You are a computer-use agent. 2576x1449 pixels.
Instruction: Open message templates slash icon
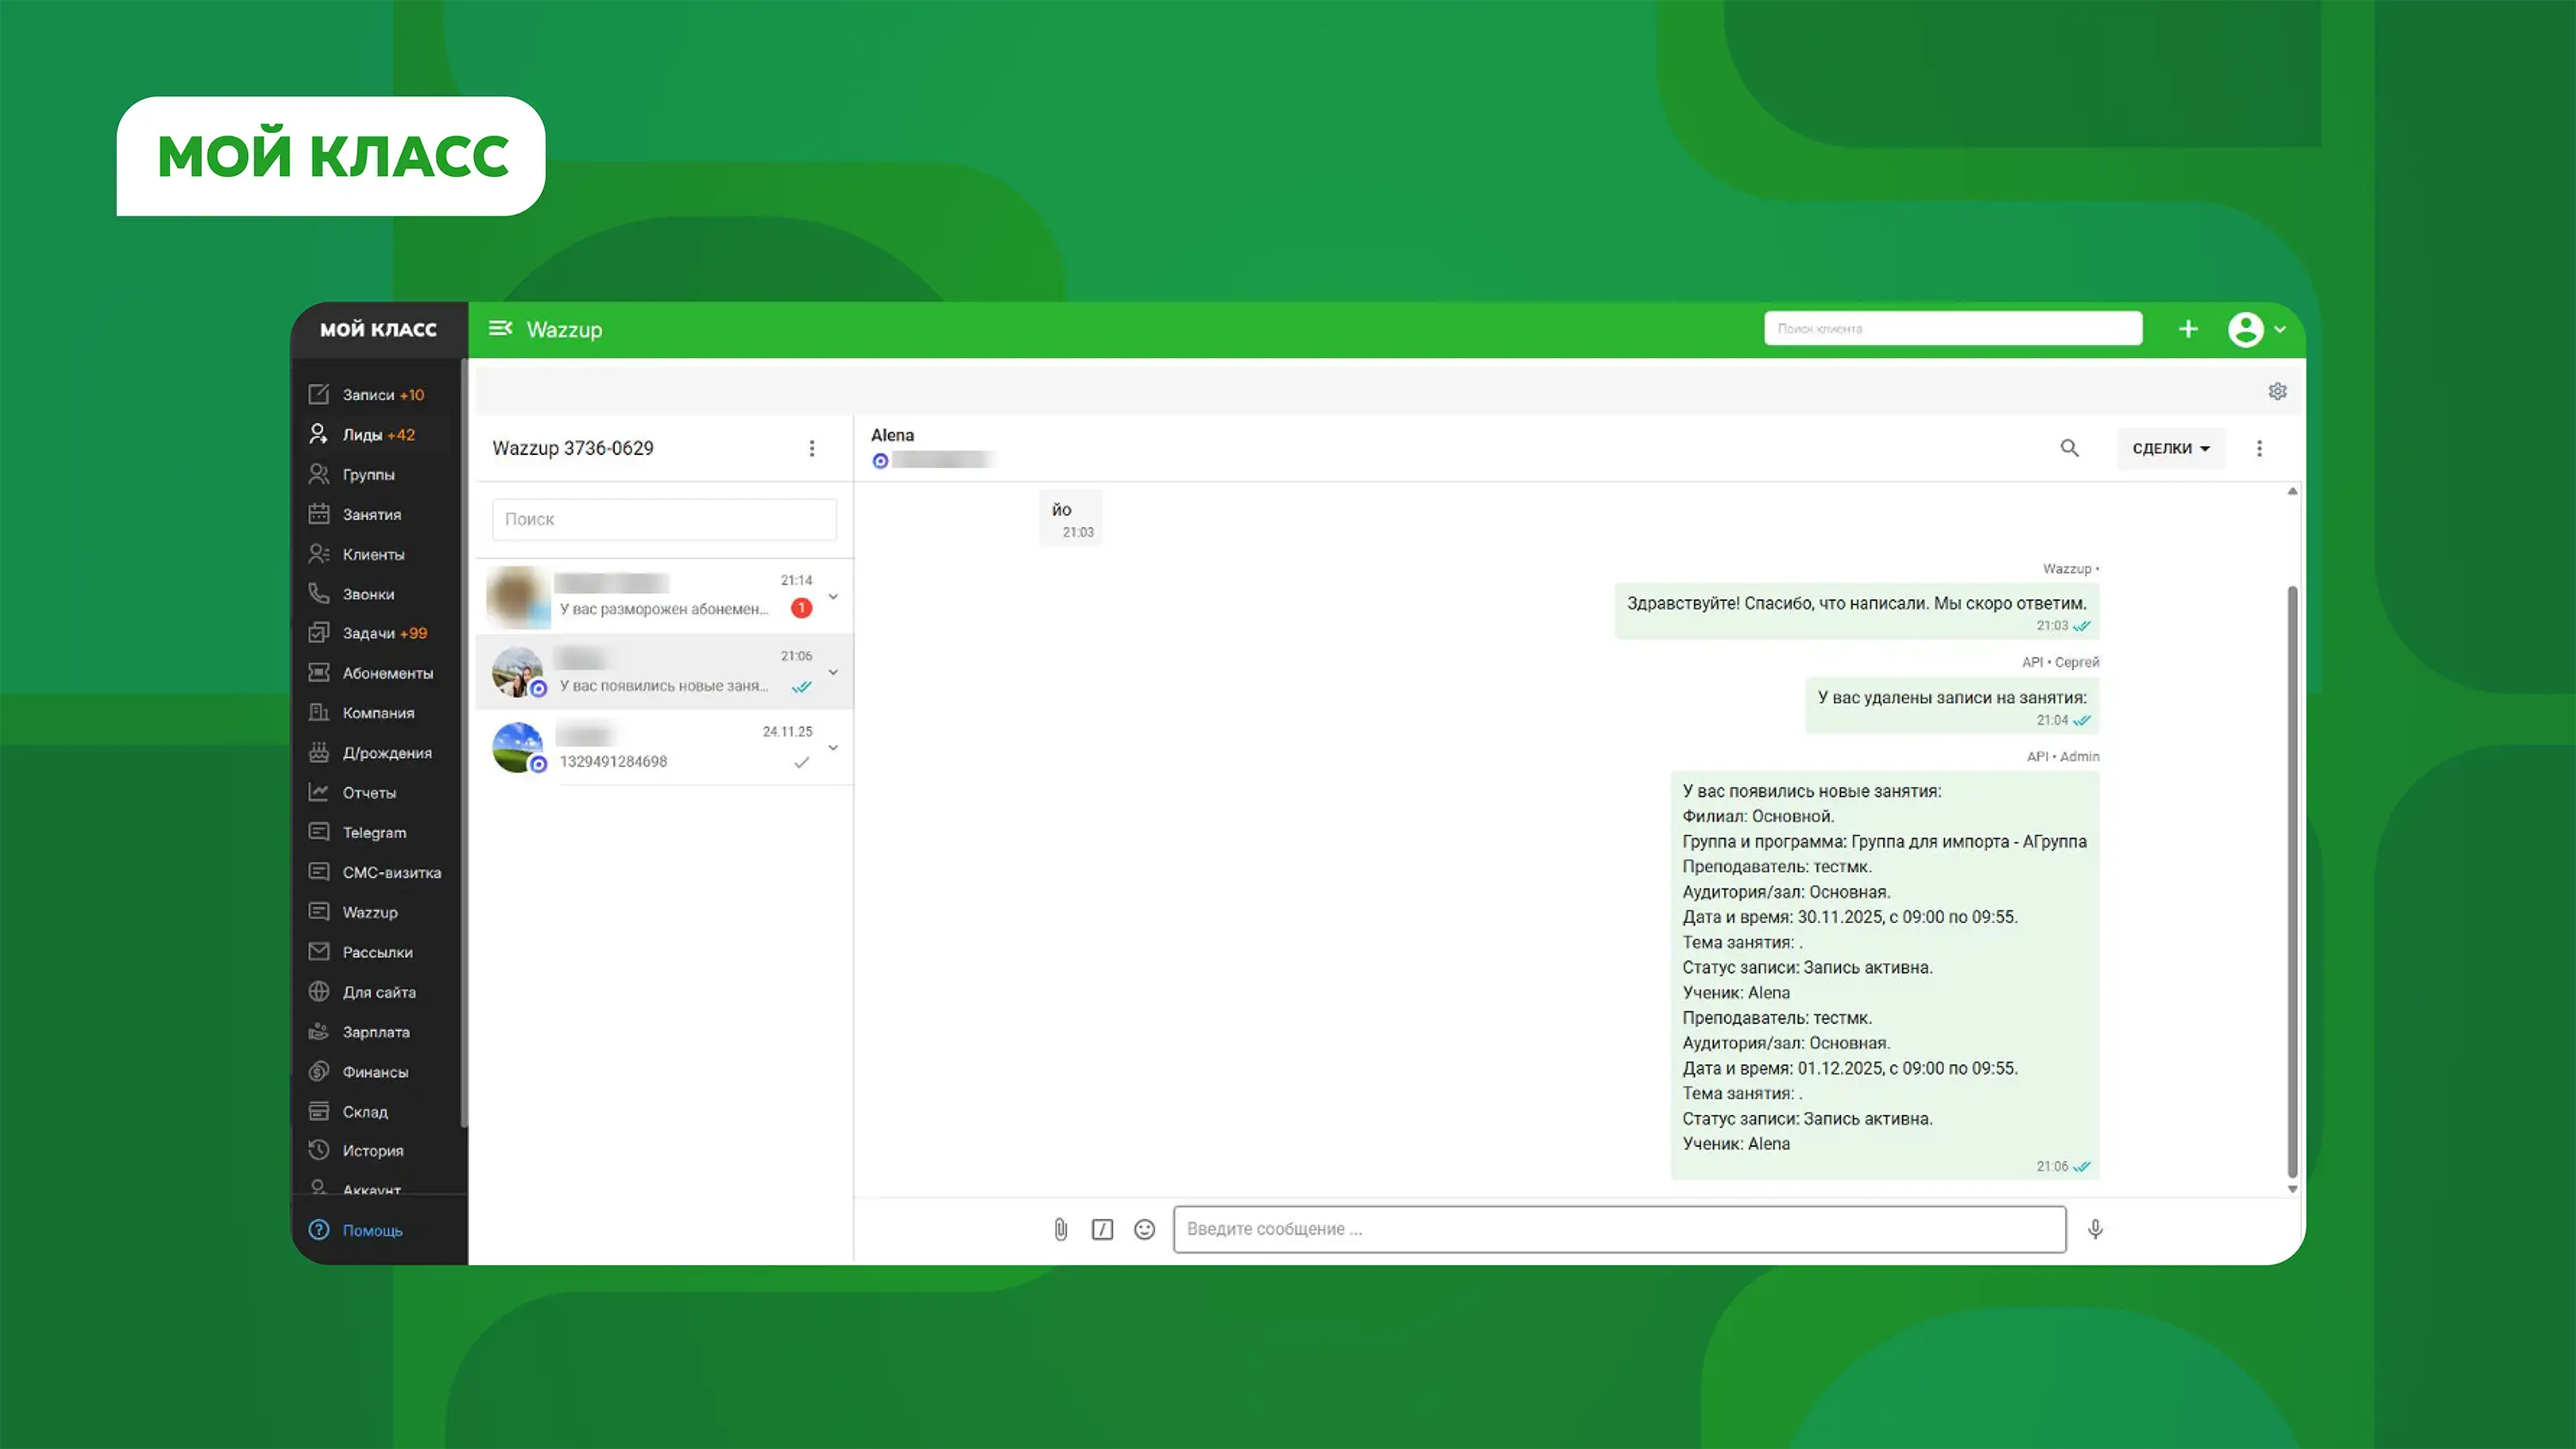coord(1102,1229)
